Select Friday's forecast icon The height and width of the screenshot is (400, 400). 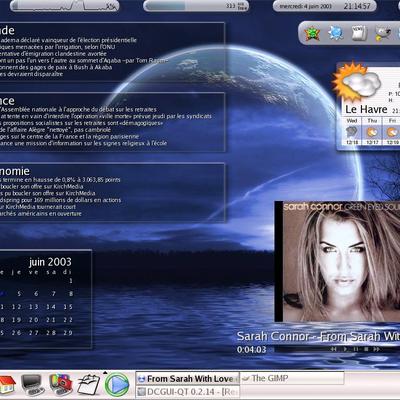(392, 132)
